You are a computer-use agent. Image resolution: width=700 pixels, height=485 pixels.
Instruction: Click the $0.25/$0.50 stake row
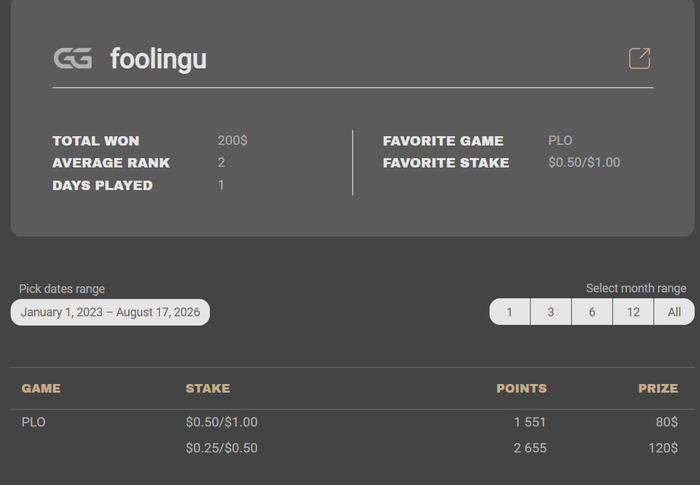point(221,448)
